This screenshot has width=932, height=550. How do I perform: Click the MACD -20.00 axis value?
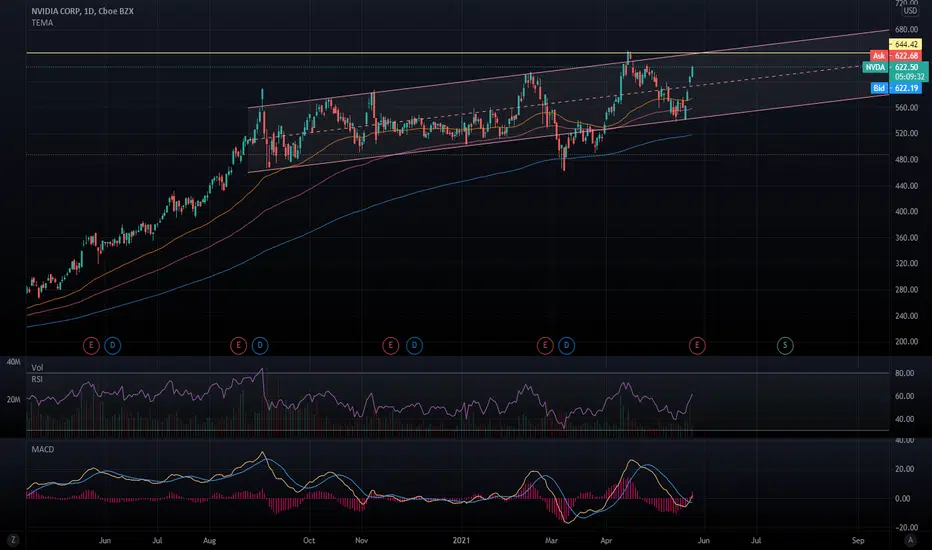pyautogui.click(x=905, y=527)
